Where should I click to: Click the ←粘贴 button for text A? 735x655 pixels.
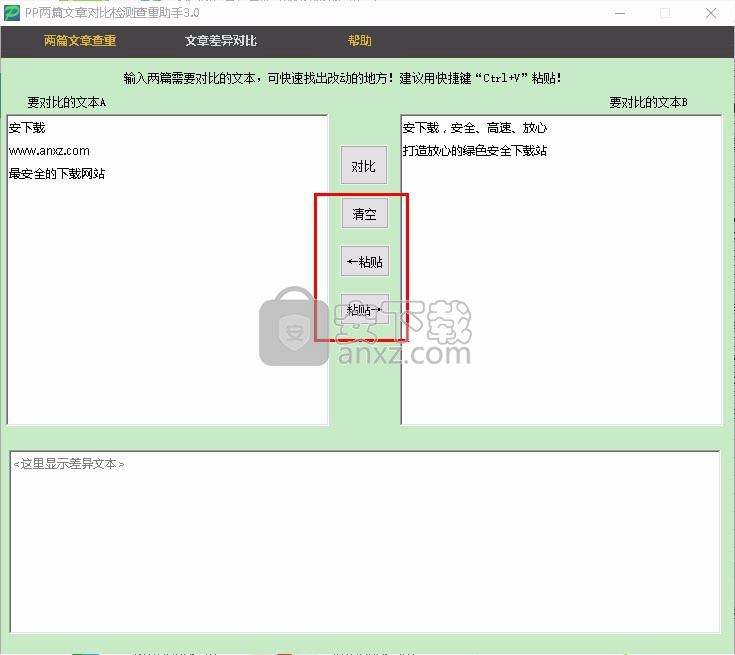coord(365,261)
